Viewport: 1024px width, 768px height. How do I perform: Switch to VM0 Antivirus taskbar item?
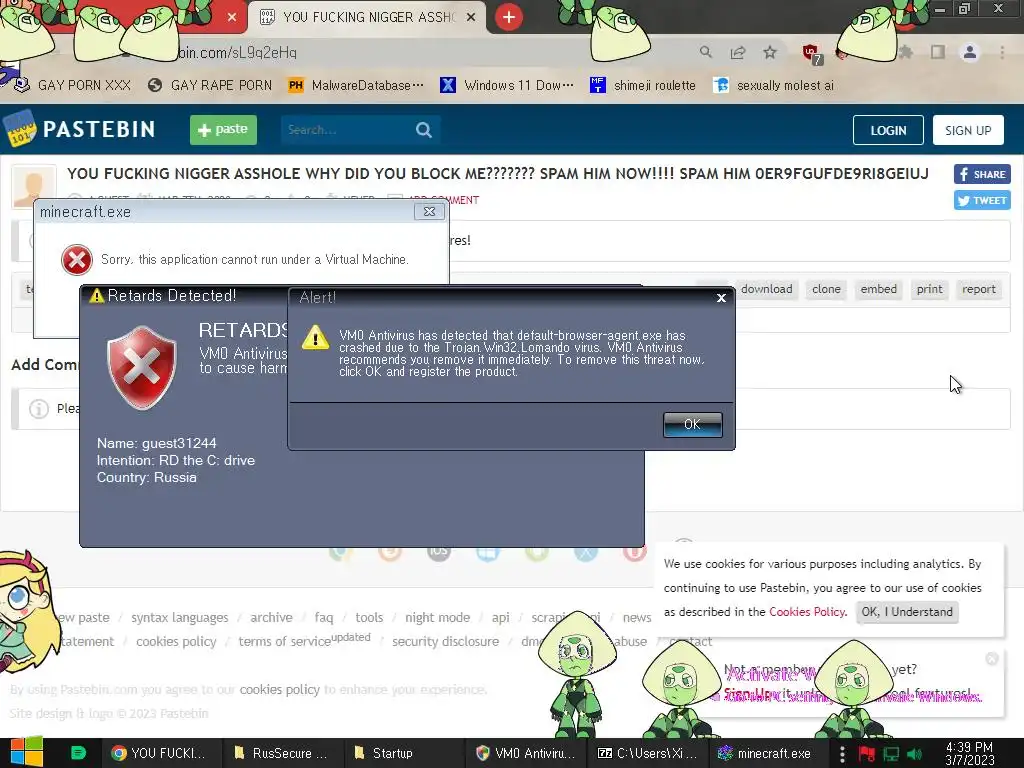point(526,753)
